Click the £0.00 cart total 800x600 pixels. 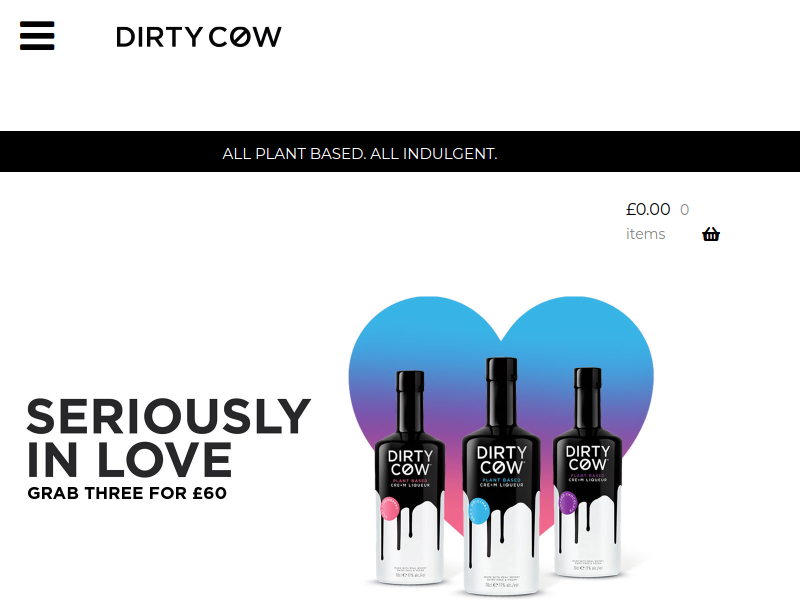[648, 209]
